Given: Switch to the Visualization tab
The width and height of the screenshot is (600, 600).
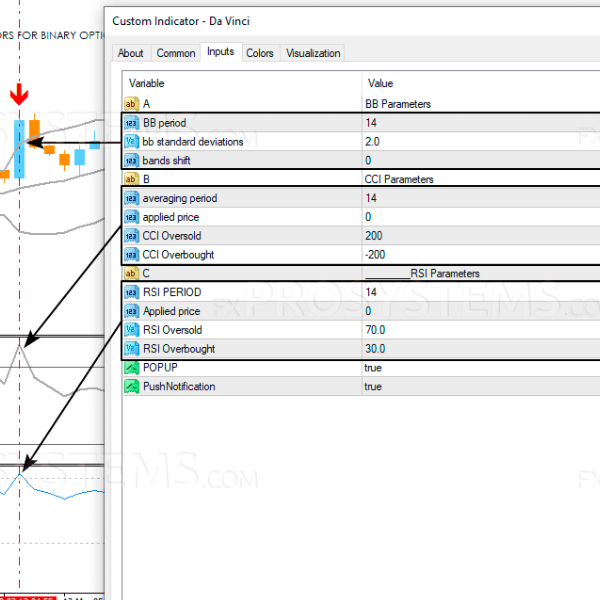Looking at the screenshot, I should 313,53.
